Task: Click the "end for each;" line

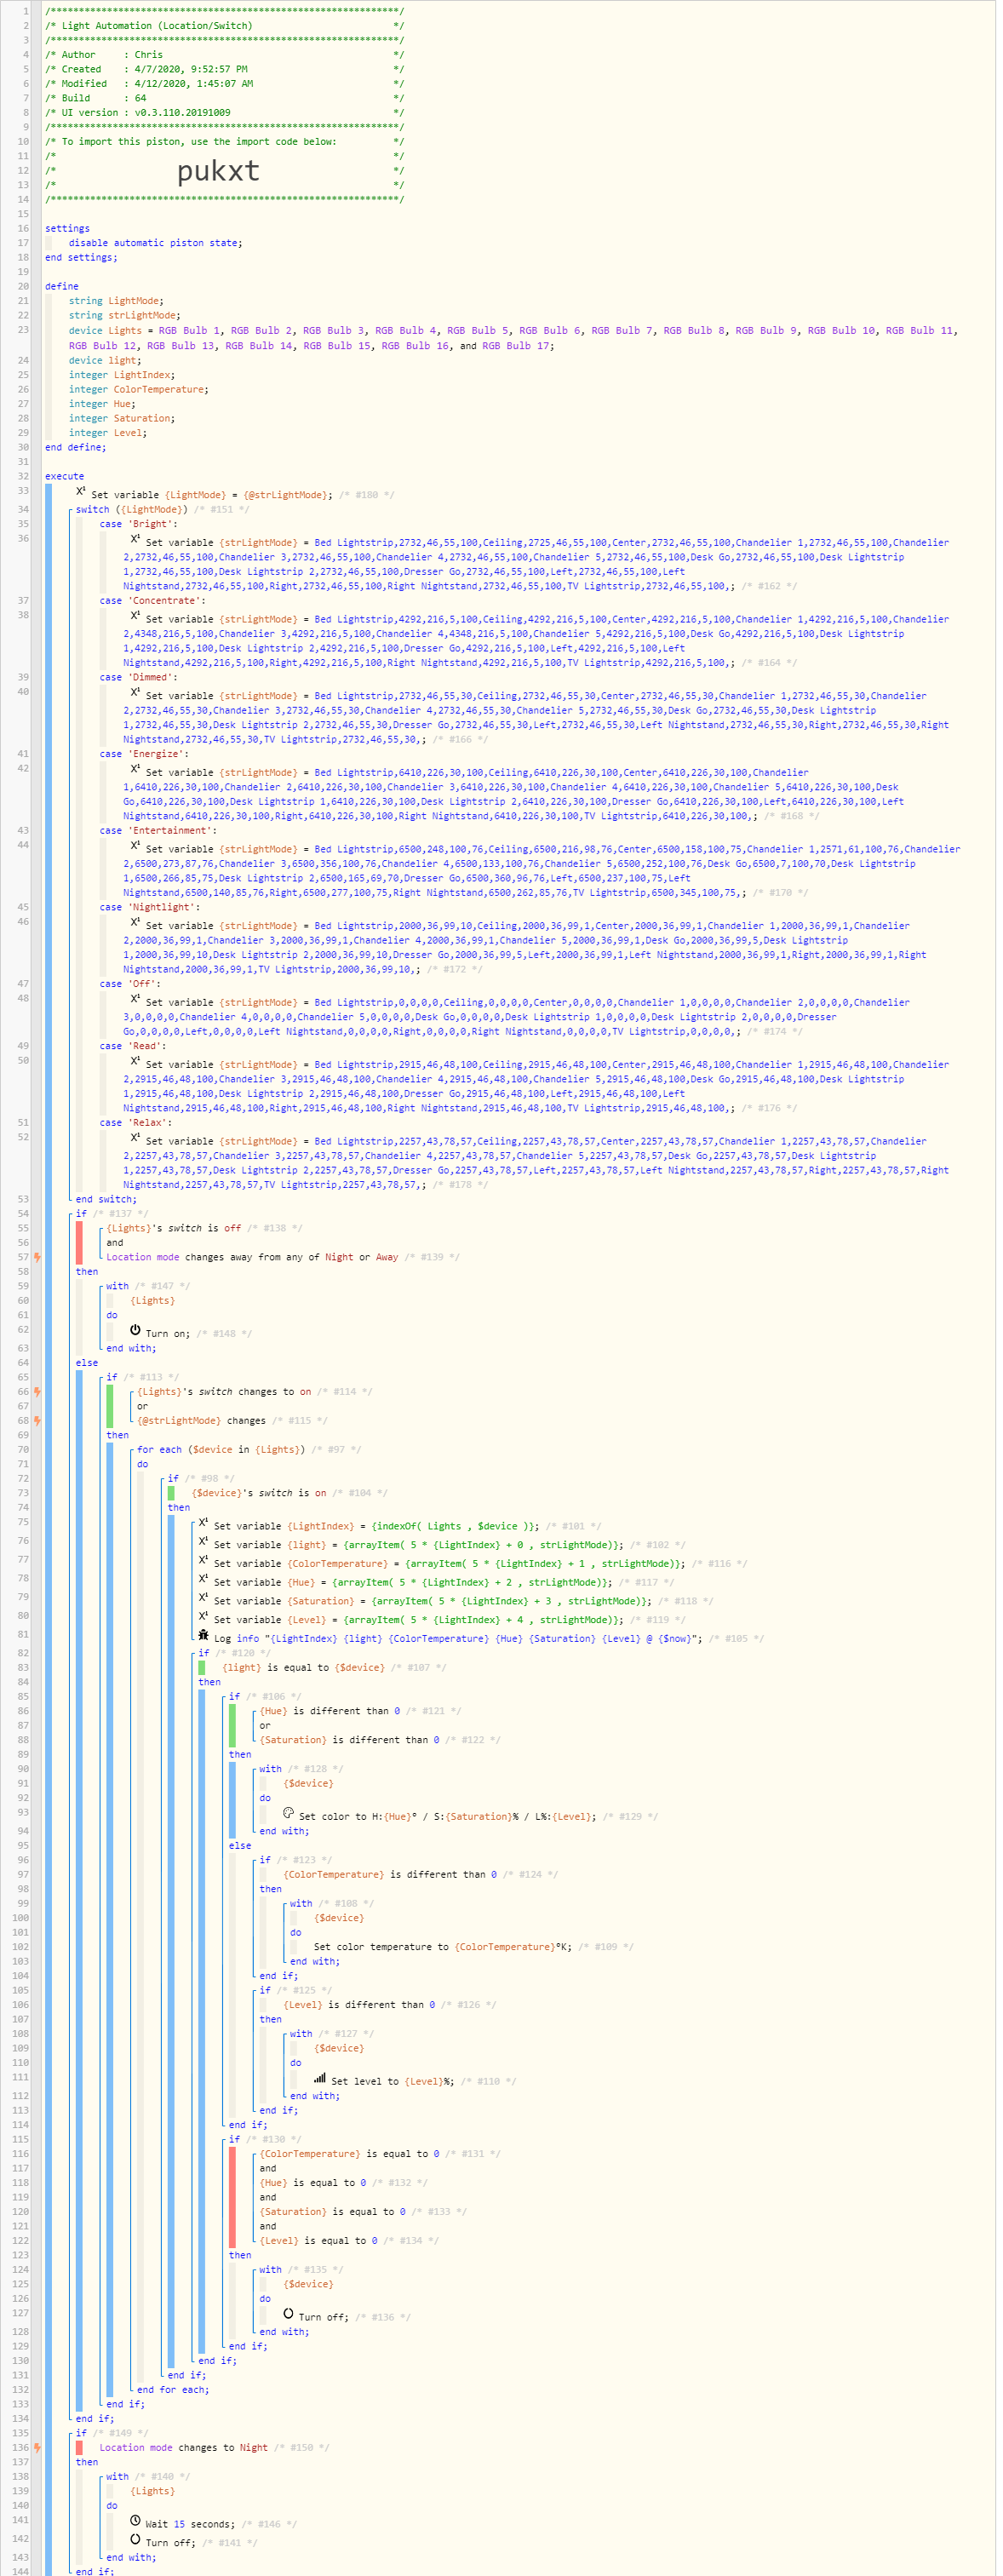Action: (x=173, y=2389)
